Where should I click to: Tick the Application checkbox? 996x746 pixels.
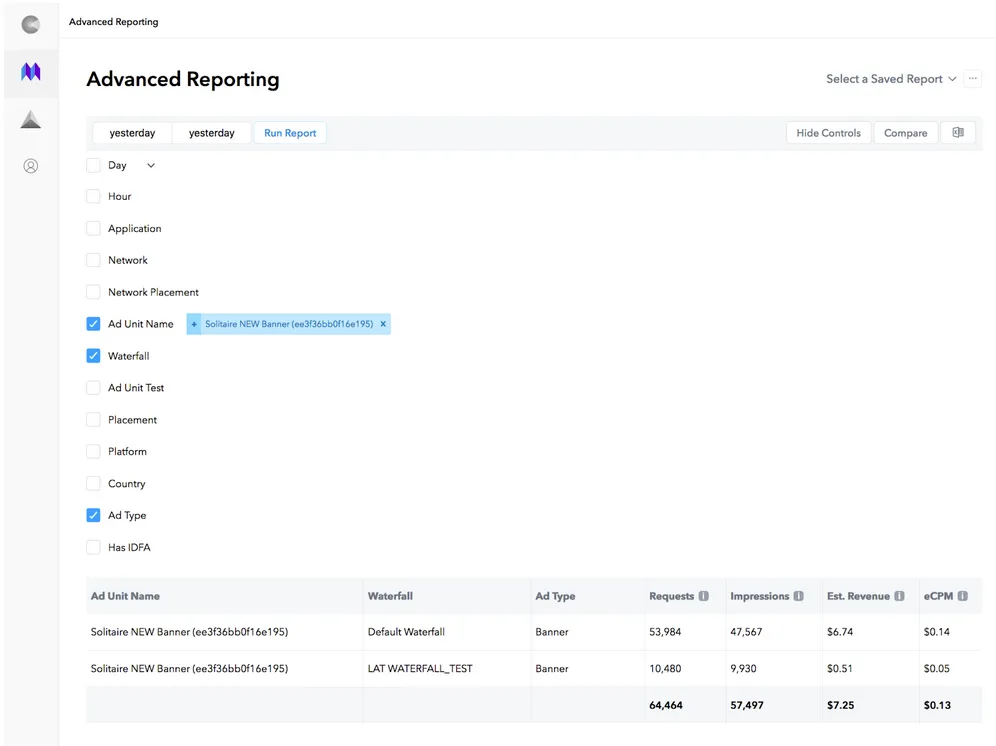[93, 228]
